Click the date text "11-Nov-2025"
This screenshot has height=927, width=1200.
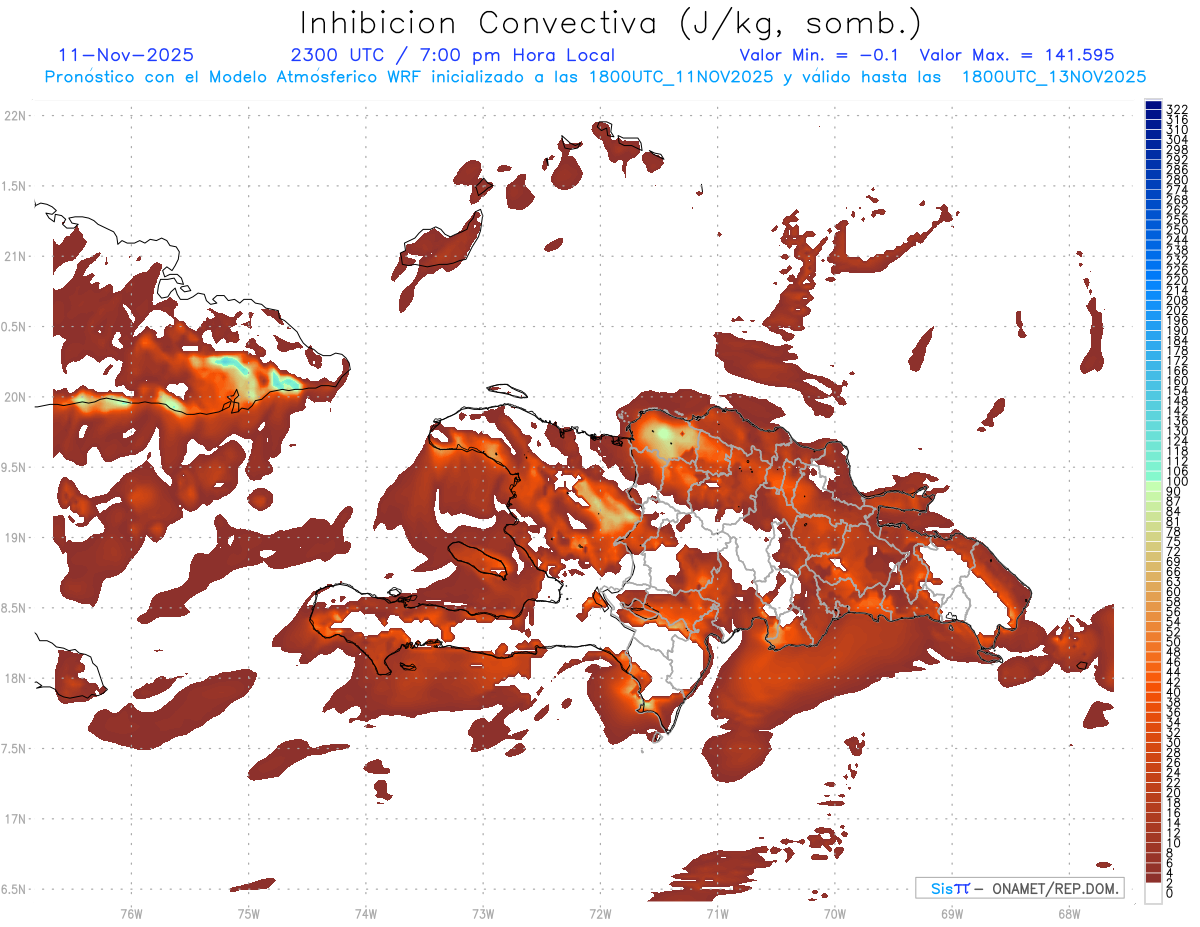126,55
